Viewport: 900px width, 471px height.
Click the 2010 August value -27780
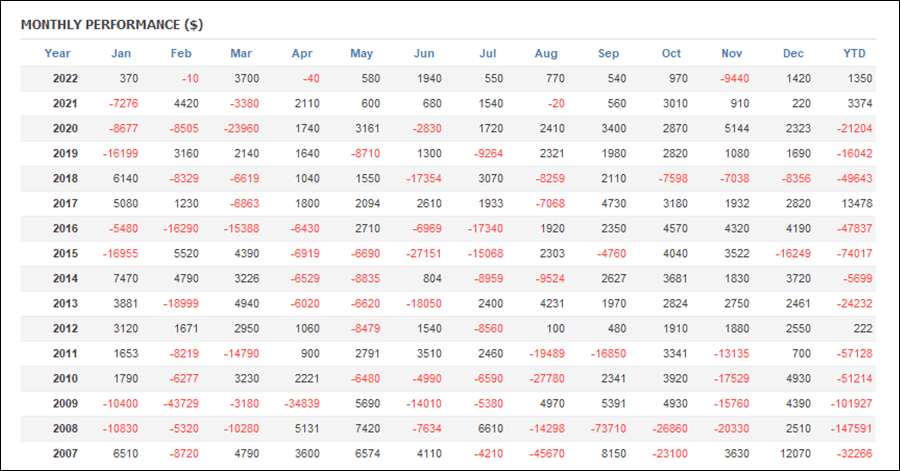[547, 378]
